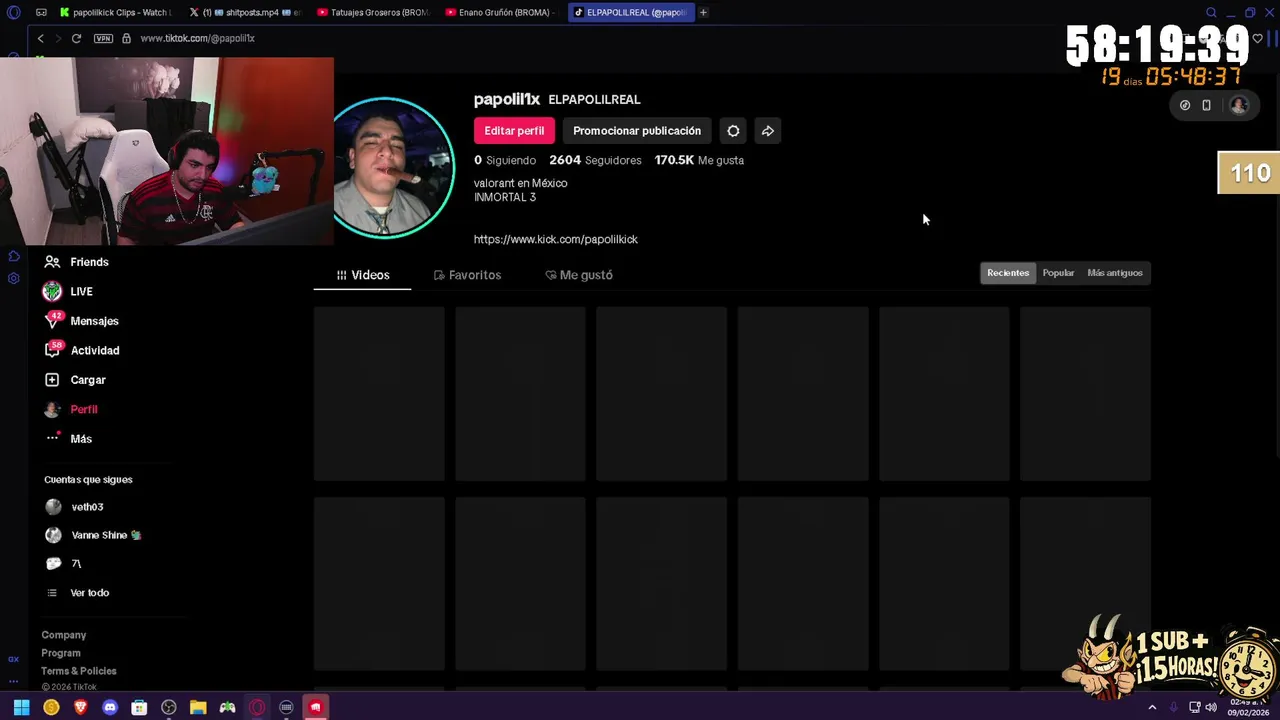Open followed account Vanne Shine
The image size is (1280, 720).
(93, 535)
